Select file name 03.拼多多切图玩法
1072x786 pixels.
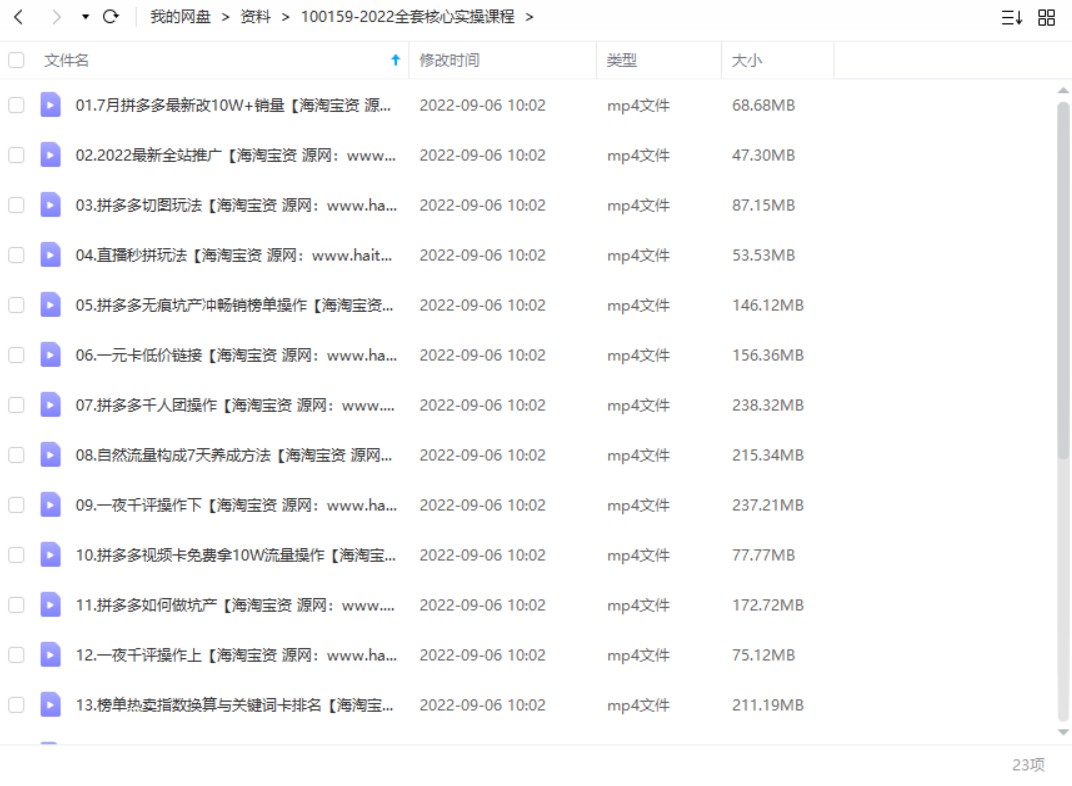coord(237,205)
